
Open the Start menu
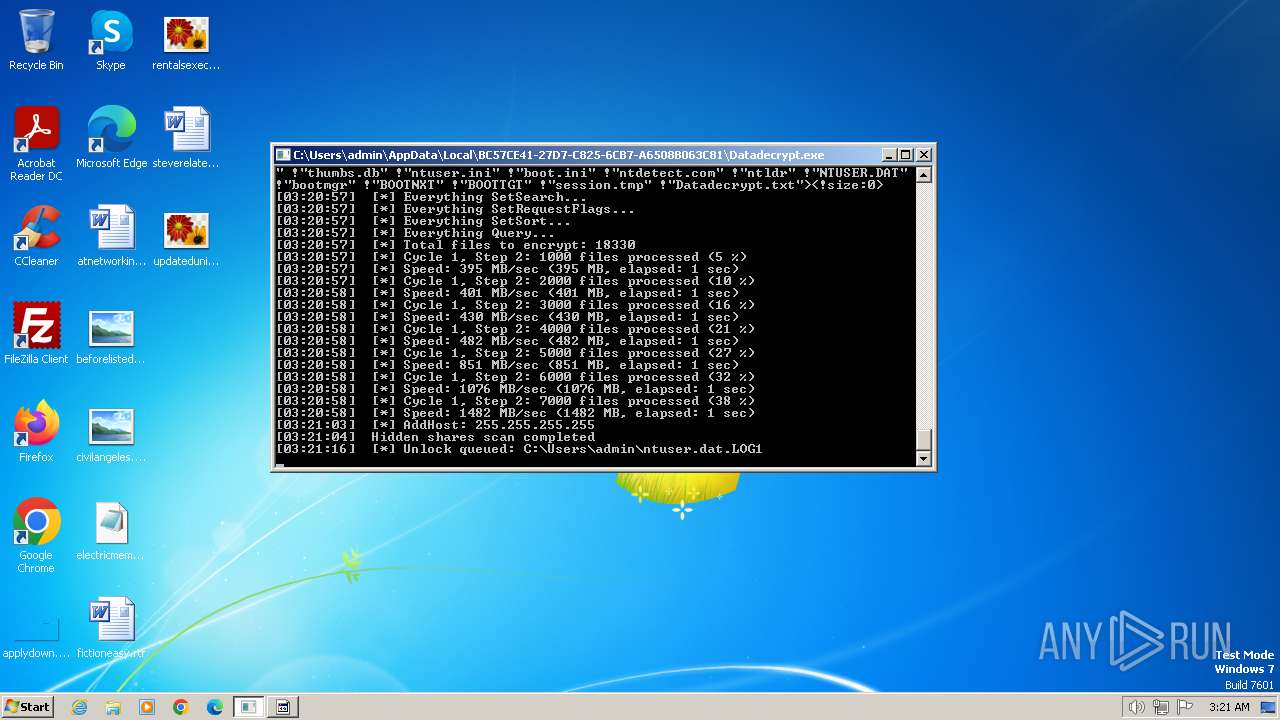tap(27, 706)
